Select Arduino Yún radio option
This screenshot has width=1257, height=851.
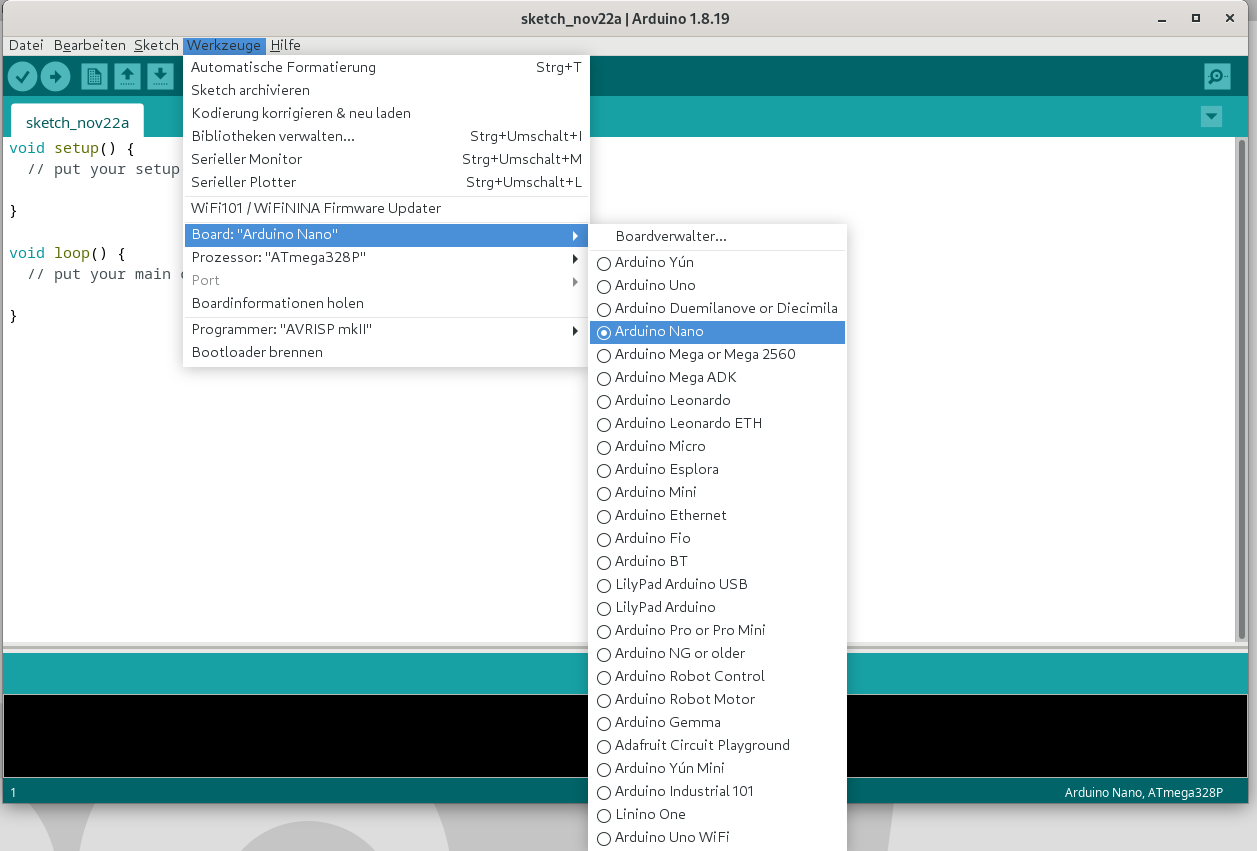718,262
